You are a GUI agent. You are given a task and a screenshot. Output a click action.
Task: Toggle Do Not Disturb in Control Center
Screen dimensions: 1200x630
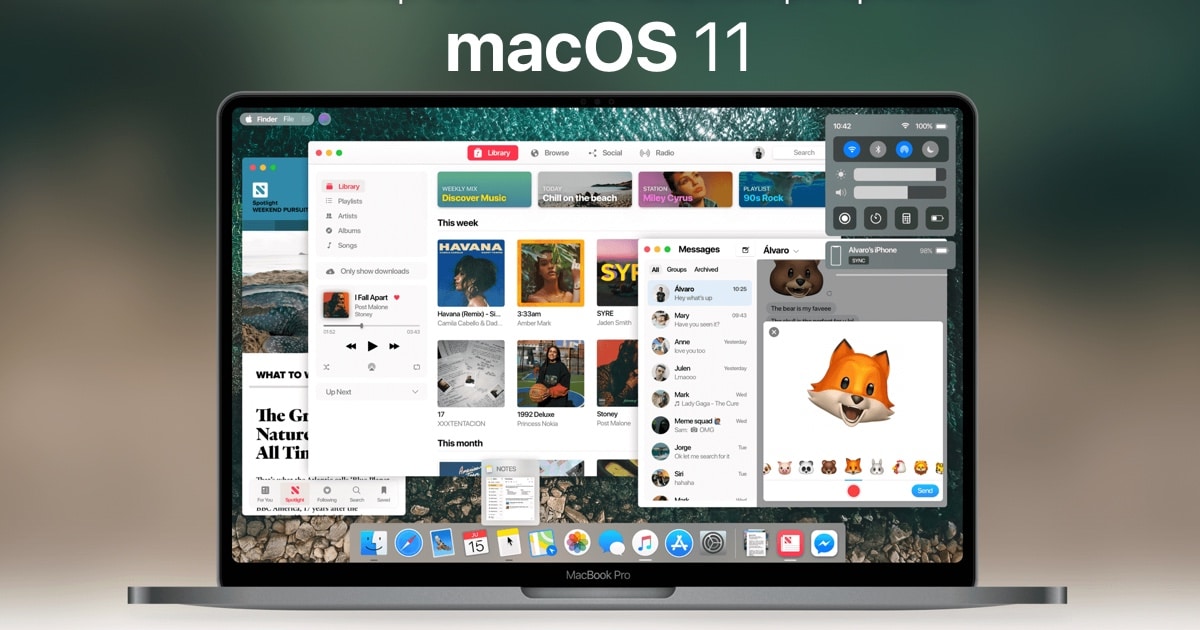[931, 149]
